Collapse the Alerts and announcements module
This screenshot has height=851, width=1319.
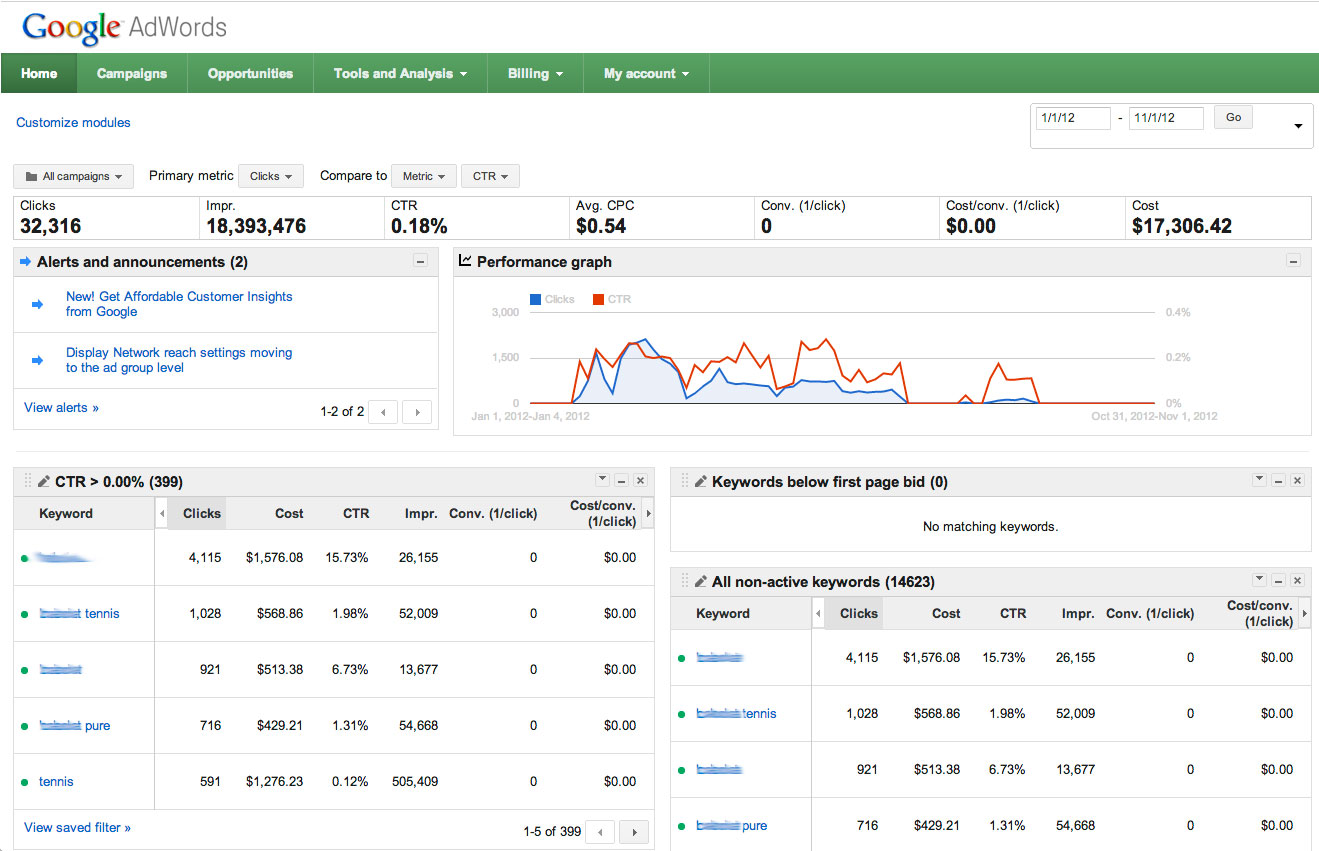(420, 262)
